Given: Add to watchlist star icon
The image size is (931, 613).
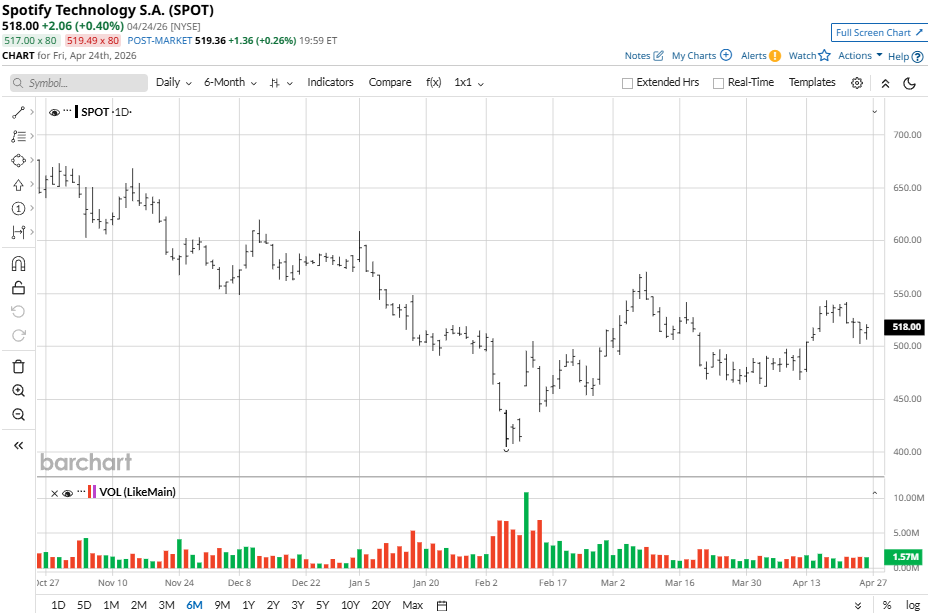Looking at the screenshot, I should point(824,56).
